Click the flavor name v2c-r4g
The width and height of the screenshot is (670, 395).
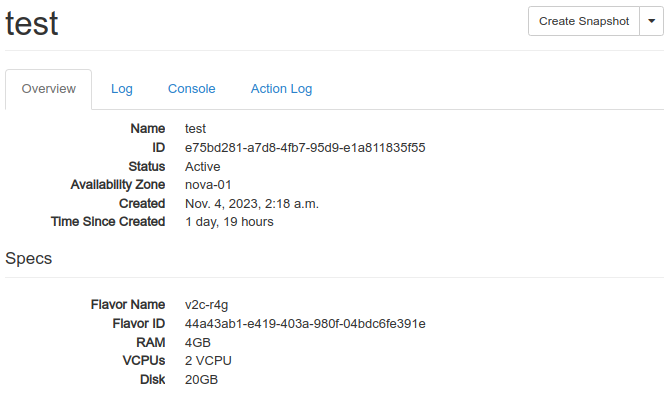point(206,305)
